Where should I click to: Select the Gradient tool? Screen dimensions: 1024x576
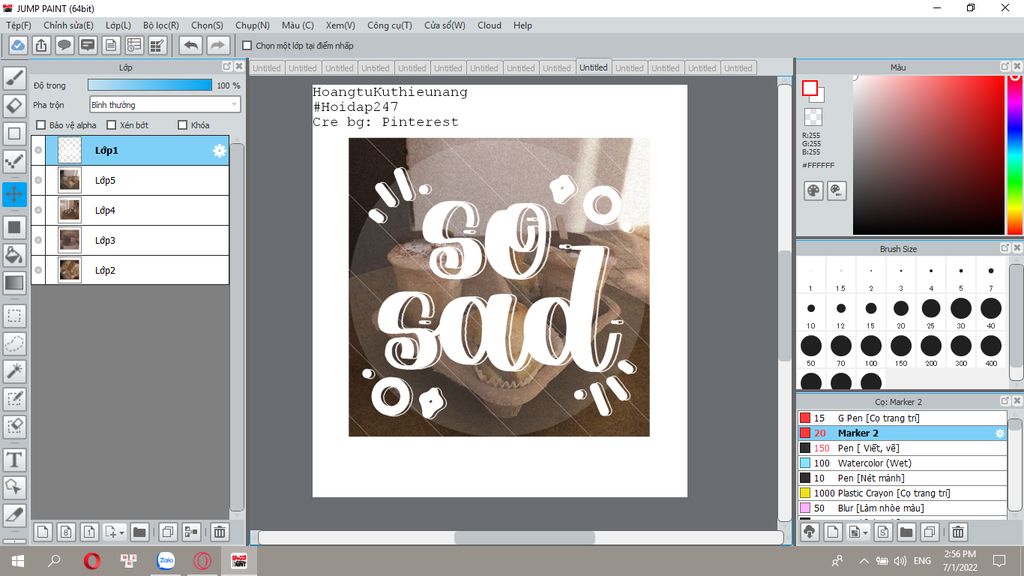[14, 283]
